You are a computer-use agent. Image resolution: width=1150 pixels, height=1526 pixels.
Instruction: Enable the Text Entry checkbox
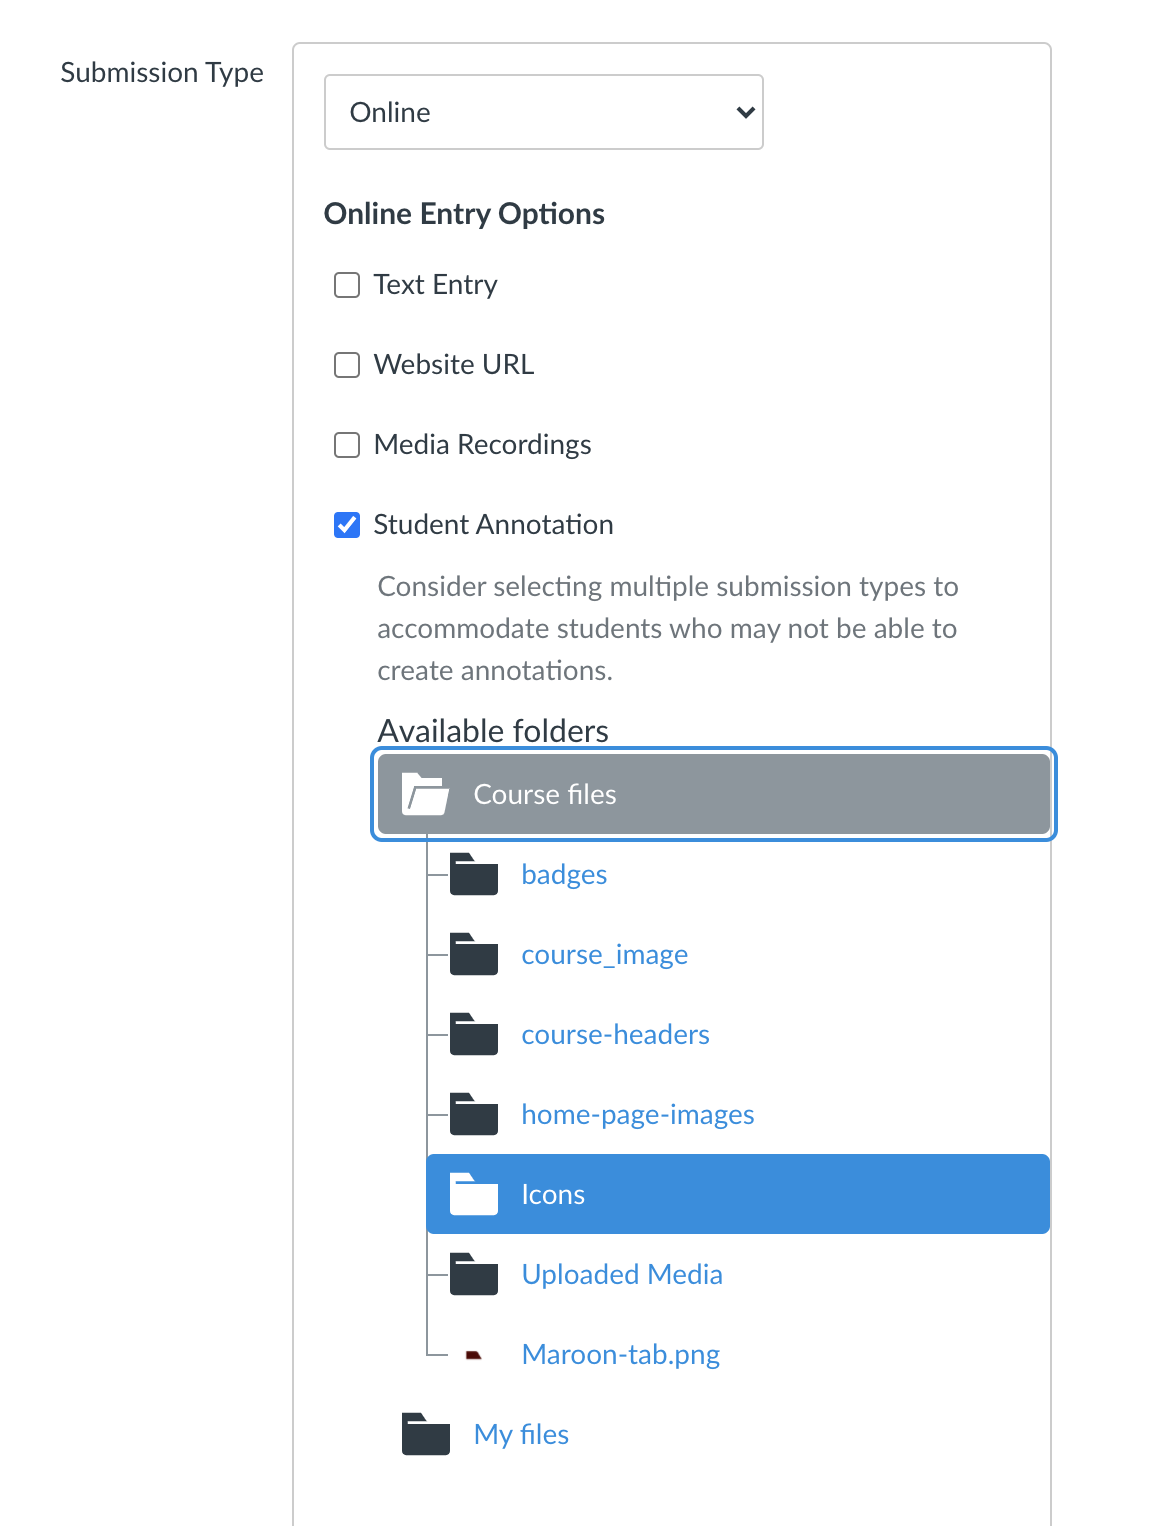click(347, 285)
